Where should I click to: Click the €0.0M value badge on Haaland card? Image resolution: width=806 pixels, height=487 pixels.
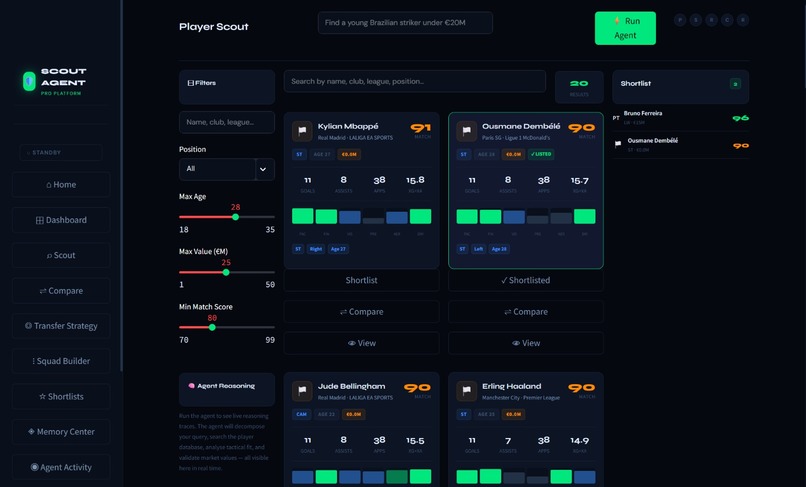tap(514, 414)
